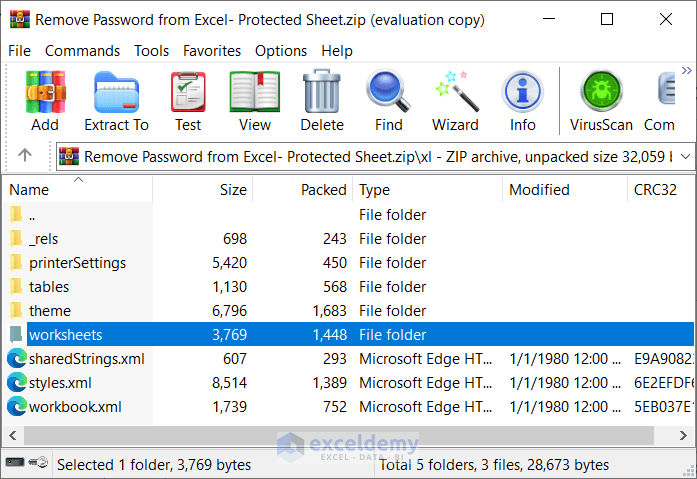Viewport: 697px width, 479px height.
Task: Open the Commands menu
Action: coord(82,50)
